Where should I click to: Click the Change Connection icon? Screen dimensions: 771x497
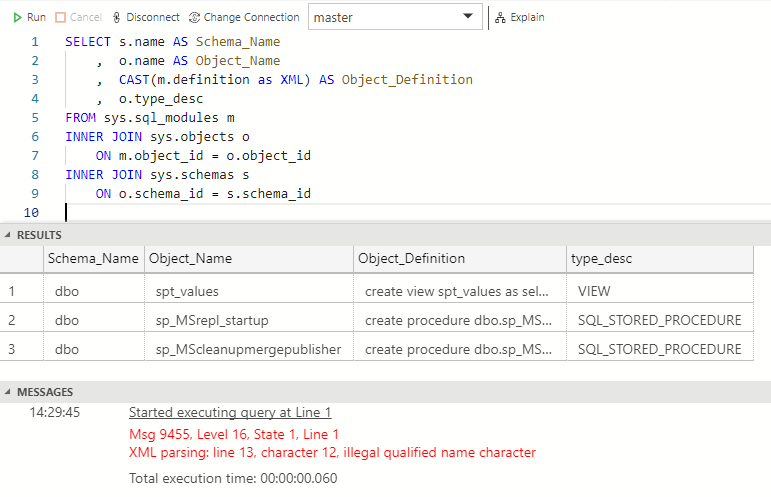[194, 17]
